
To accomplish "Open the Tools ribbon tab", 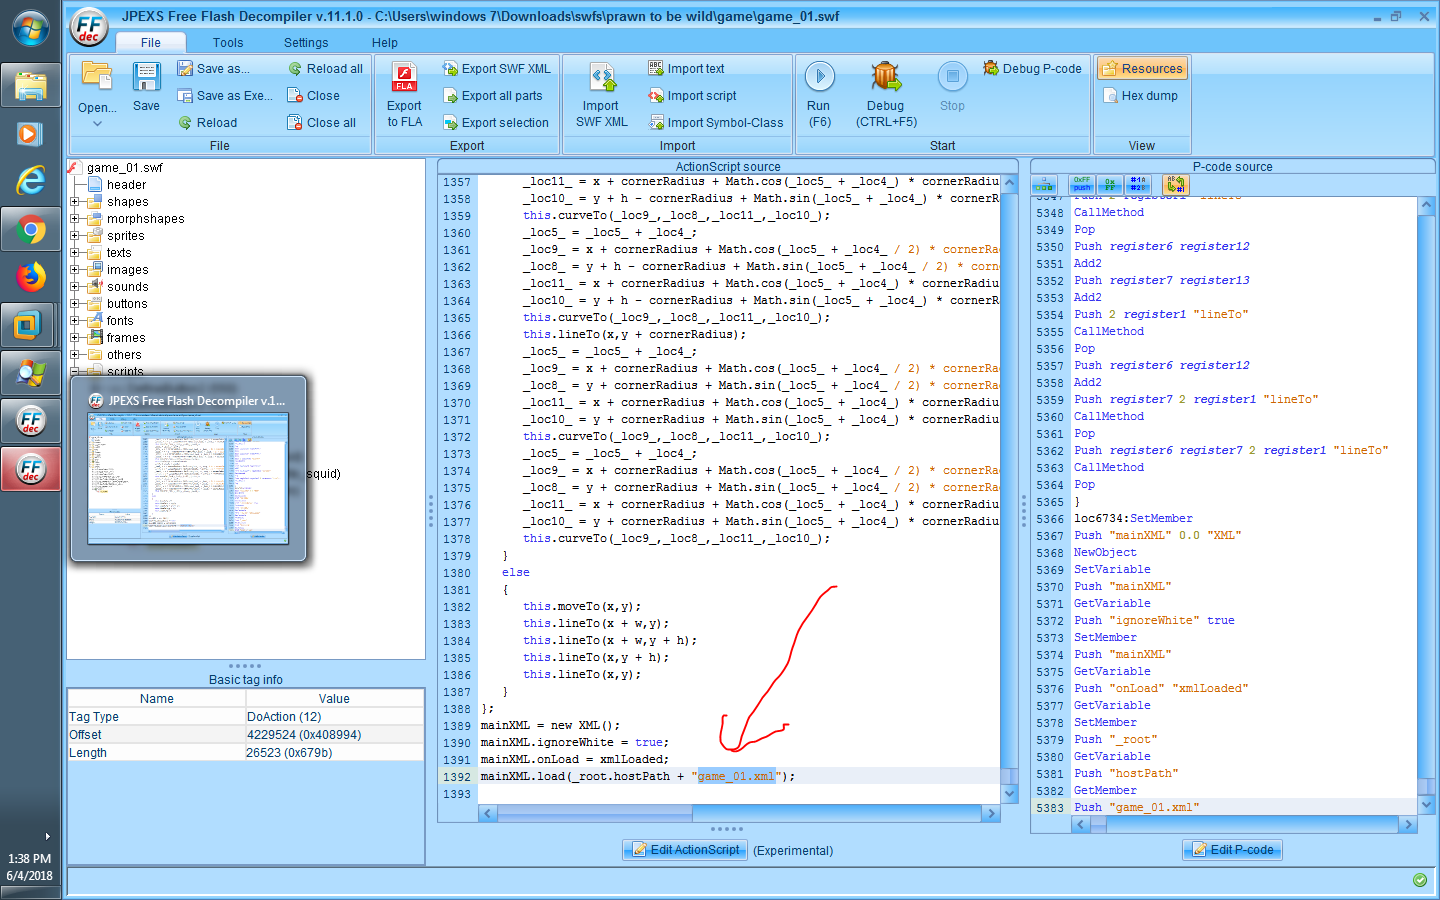I will pos(228,42).
